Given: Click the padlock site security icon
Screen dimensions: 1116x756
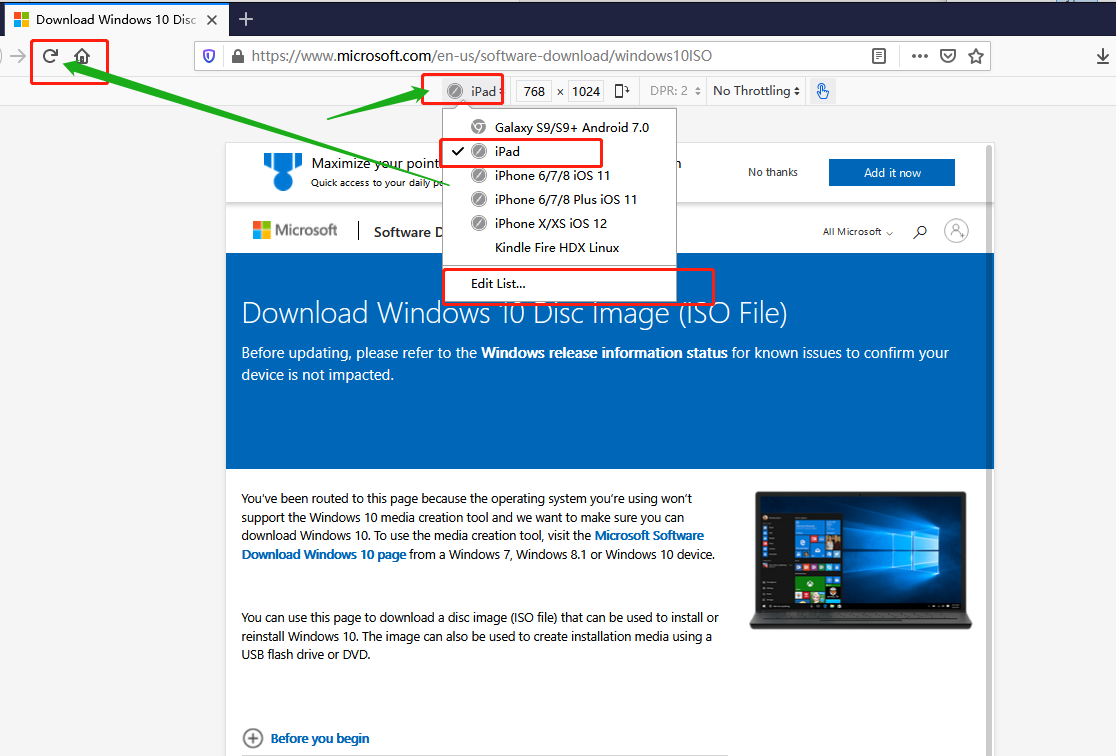Looking at the screenshot, I should 238,56.
